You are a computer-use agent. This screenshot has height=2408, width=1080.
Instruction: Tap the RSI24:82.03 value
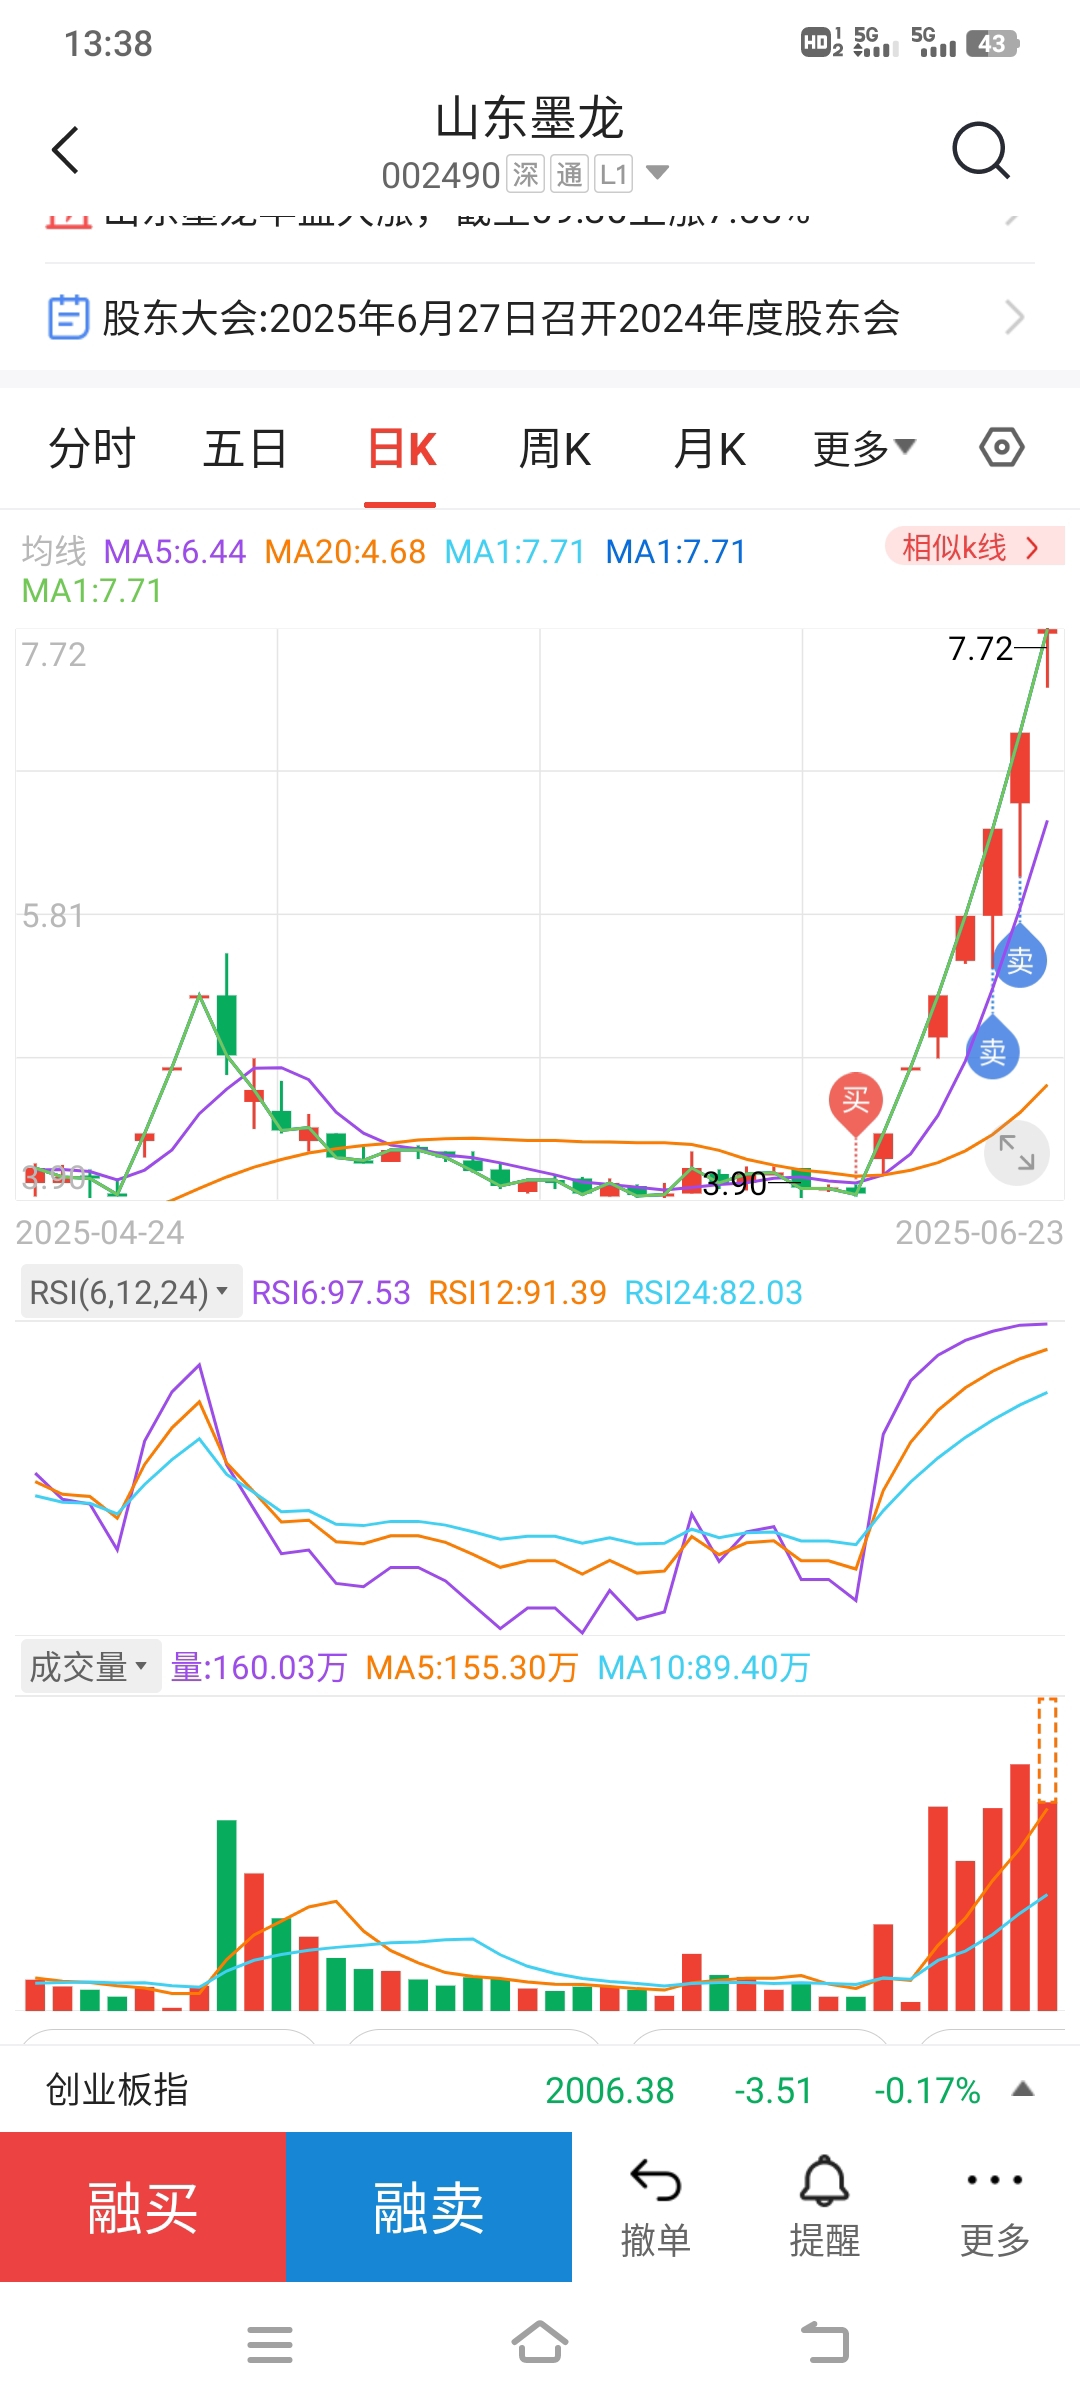pyautogui.click(x=714, y=1293)
